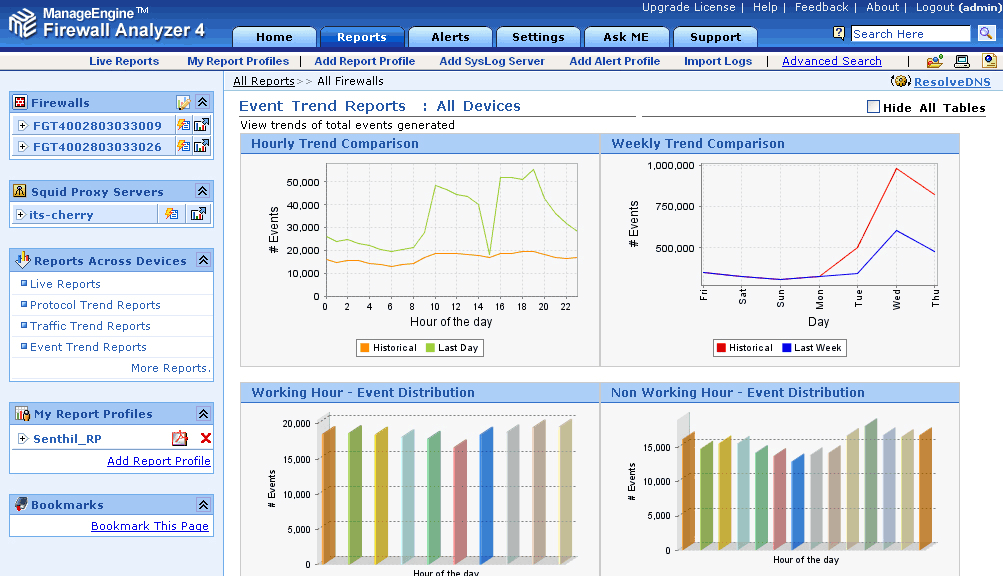The image size is (1003, 576).
Task: Open the Advanced Search link
Action: point(831,61)
